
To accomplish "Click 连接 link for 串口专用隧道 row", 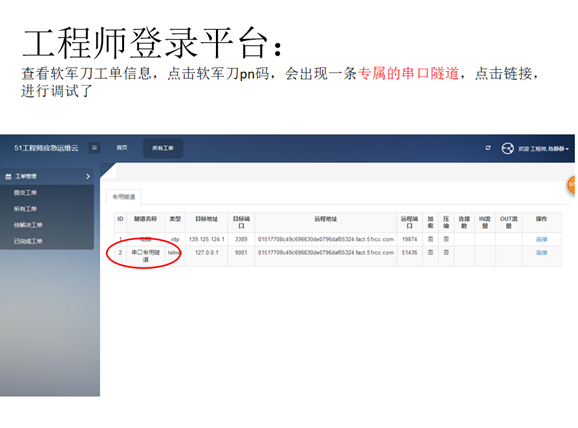I will [541, 253].
